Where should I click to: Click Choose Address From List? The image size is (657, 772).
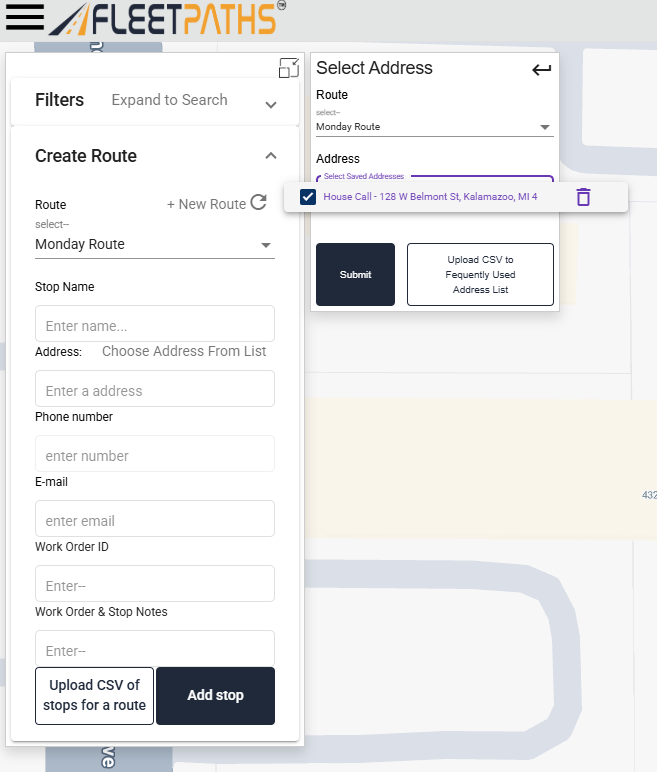click(x=184, y=351)
